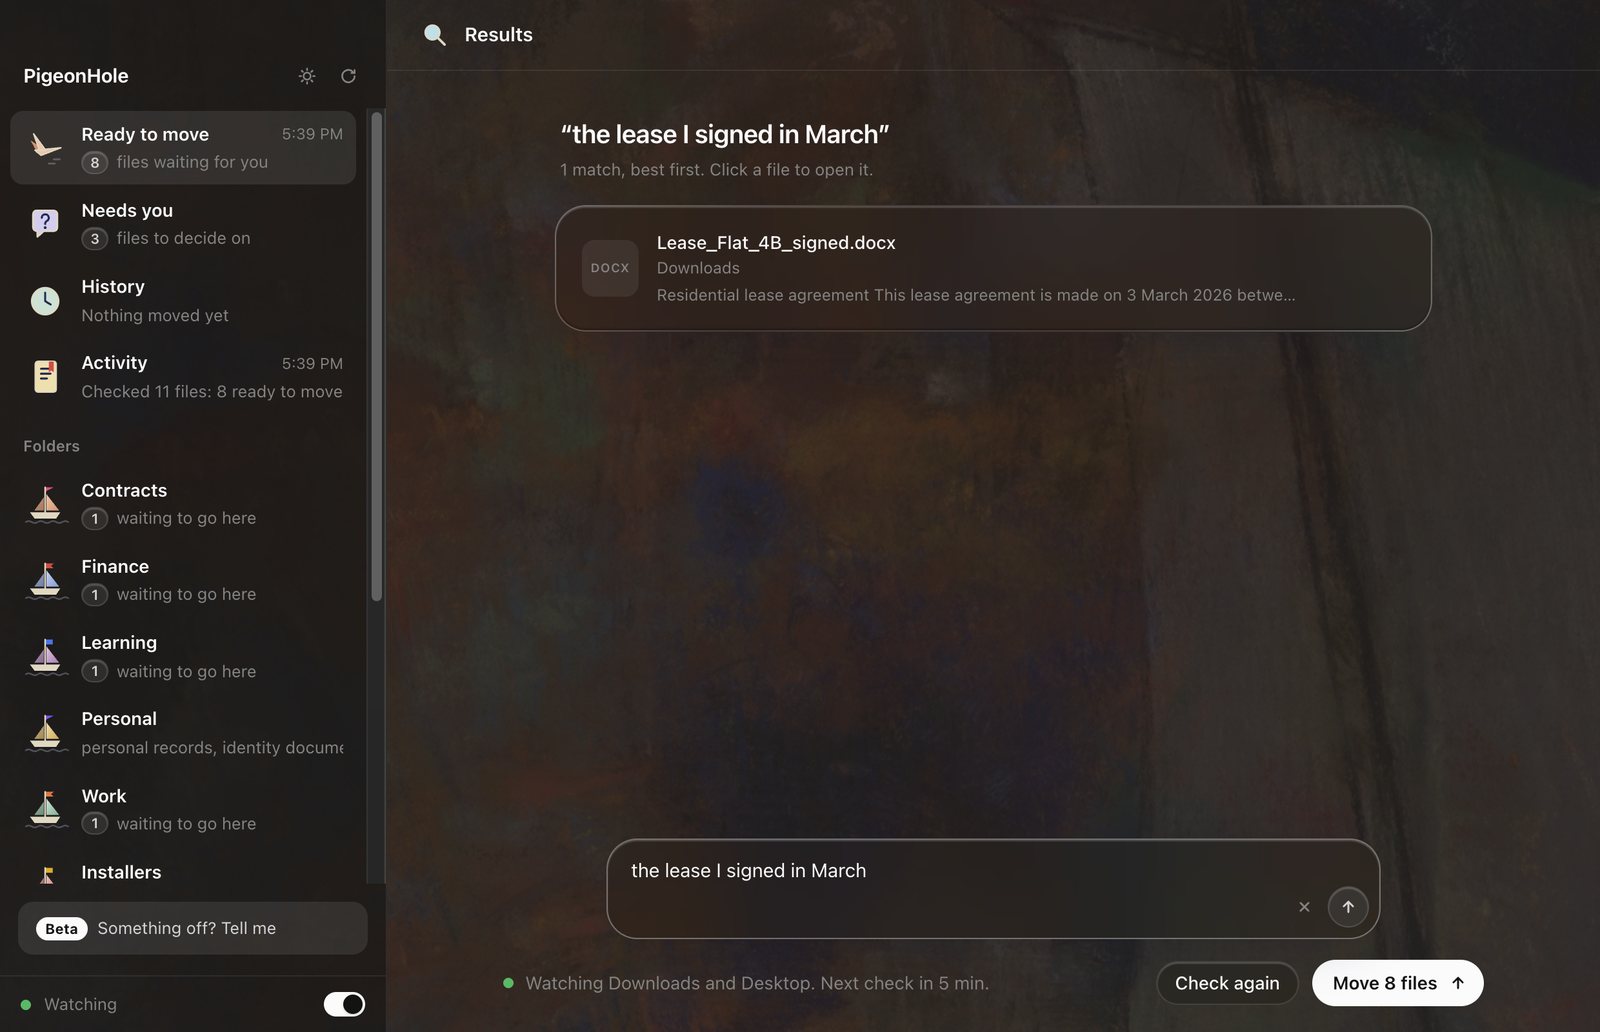Image resolution: width=1600 pixels, height=1032 pixels.
Task: Clear the search box with the X
Action: pyautogui.click(x=1304, y=907)
